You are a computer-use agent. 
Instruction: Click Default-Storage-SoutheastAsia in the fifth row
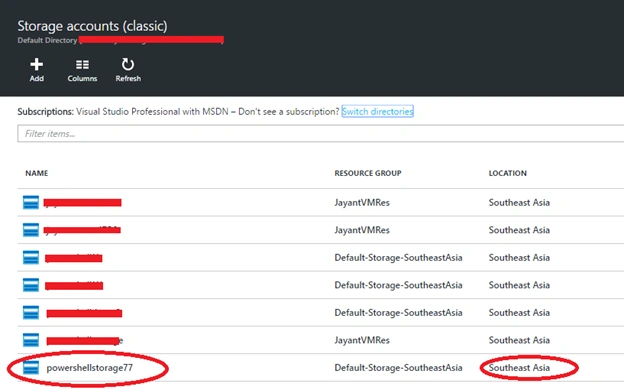pyautogui.click(x=398, y=312)
